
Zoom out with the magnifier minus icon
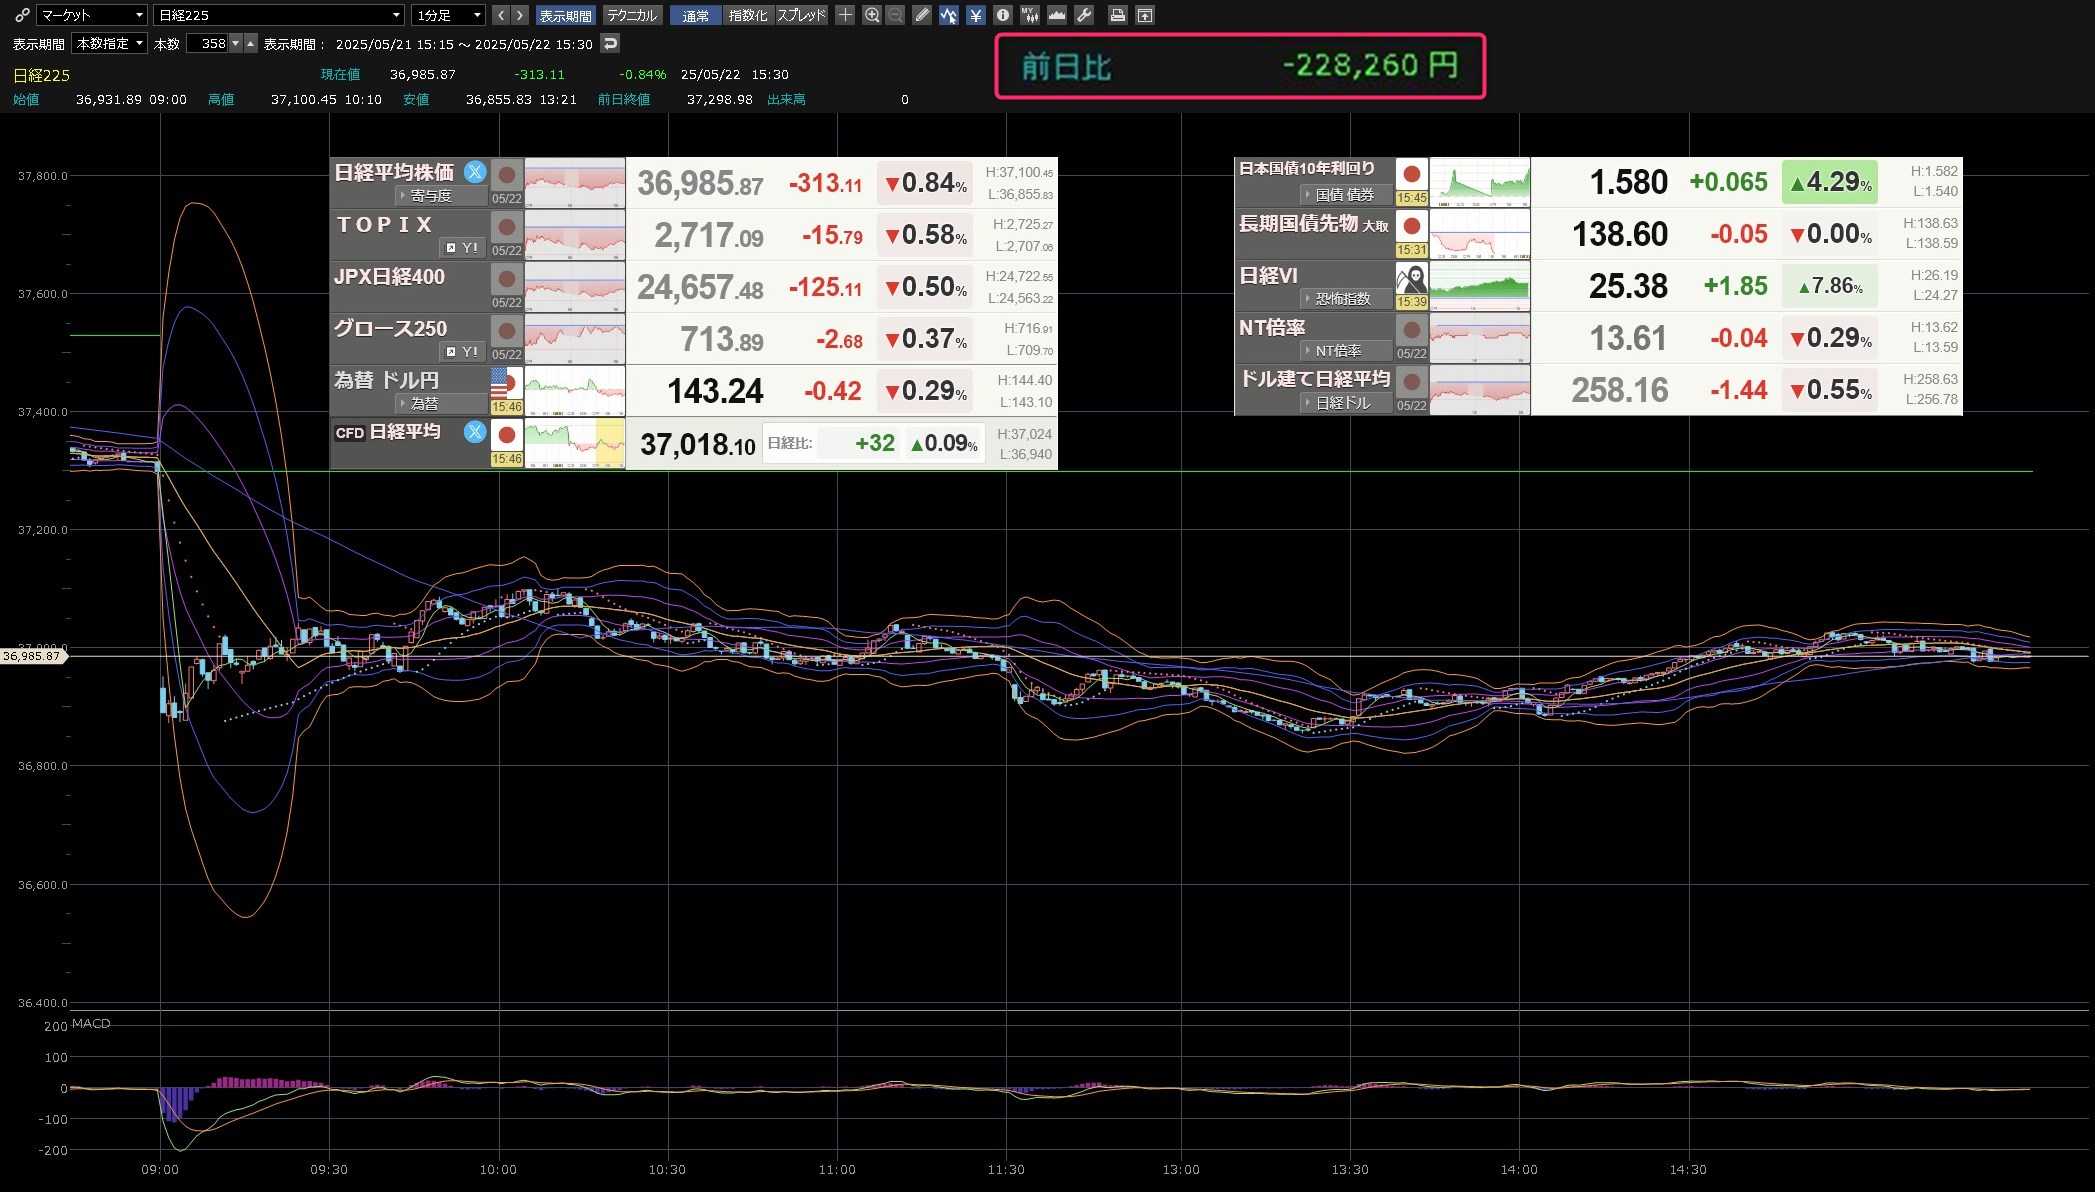point(895,15)
